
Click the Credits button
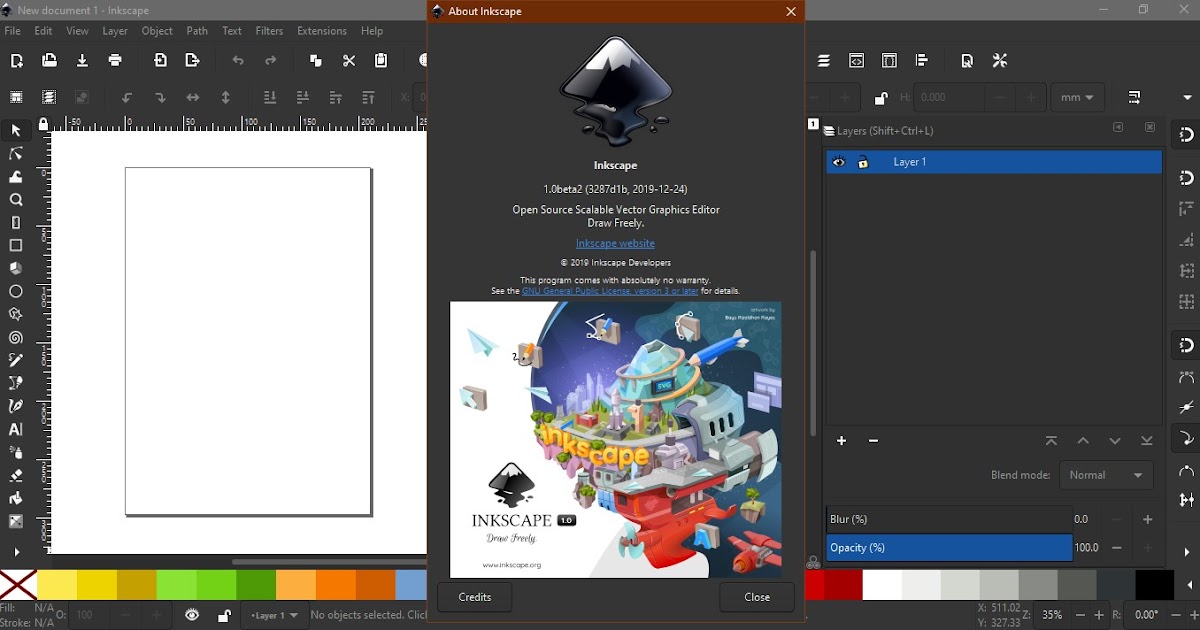pyautogui.click(x=475, y=597)
